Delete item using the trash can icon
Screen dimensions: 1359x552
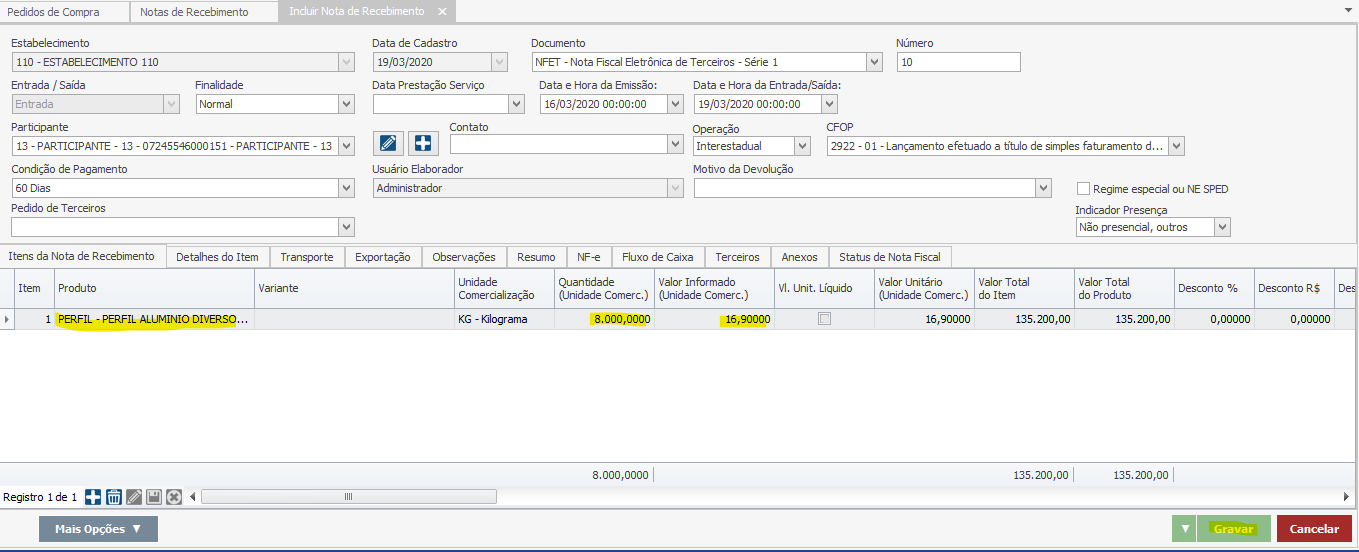114,497
